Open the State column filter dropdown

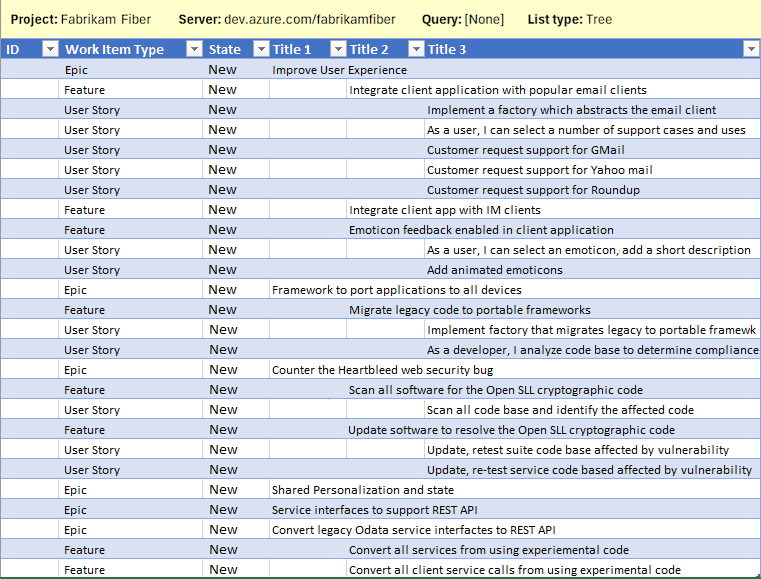[x=261, y=49]
